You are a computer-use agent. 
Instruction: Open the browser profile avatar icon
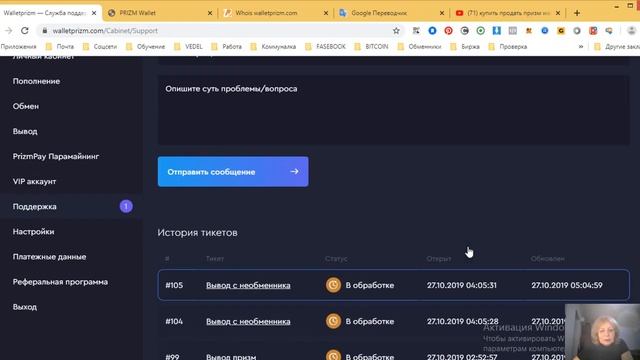631,31
